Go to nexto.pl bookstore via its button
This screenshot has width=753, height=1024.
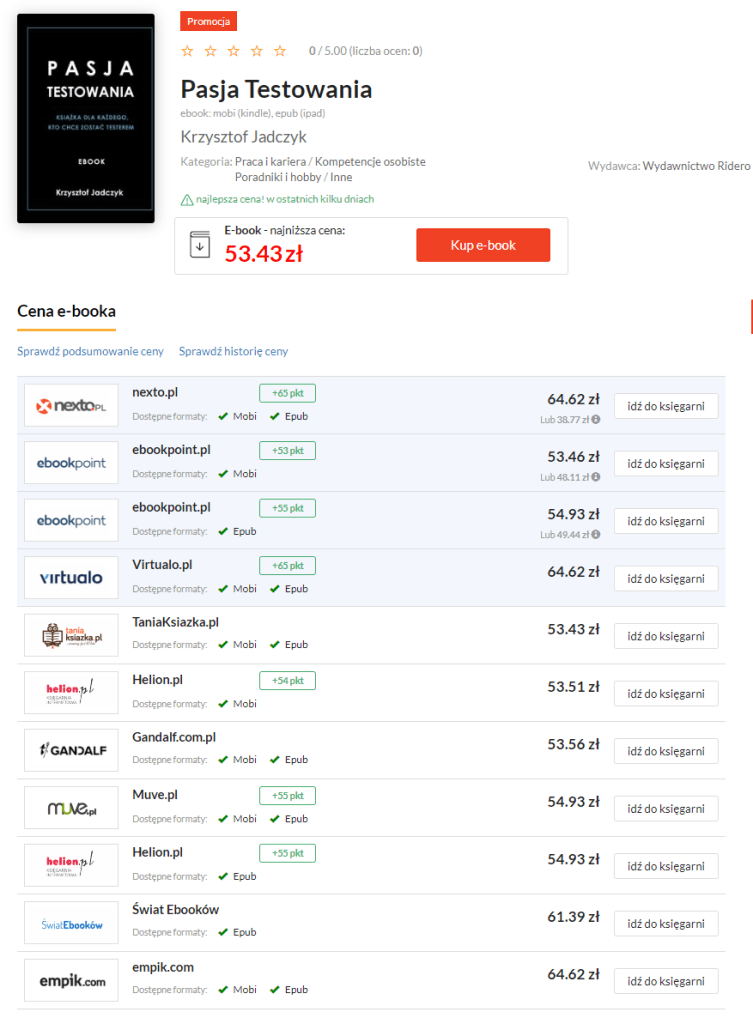[665, 406]
